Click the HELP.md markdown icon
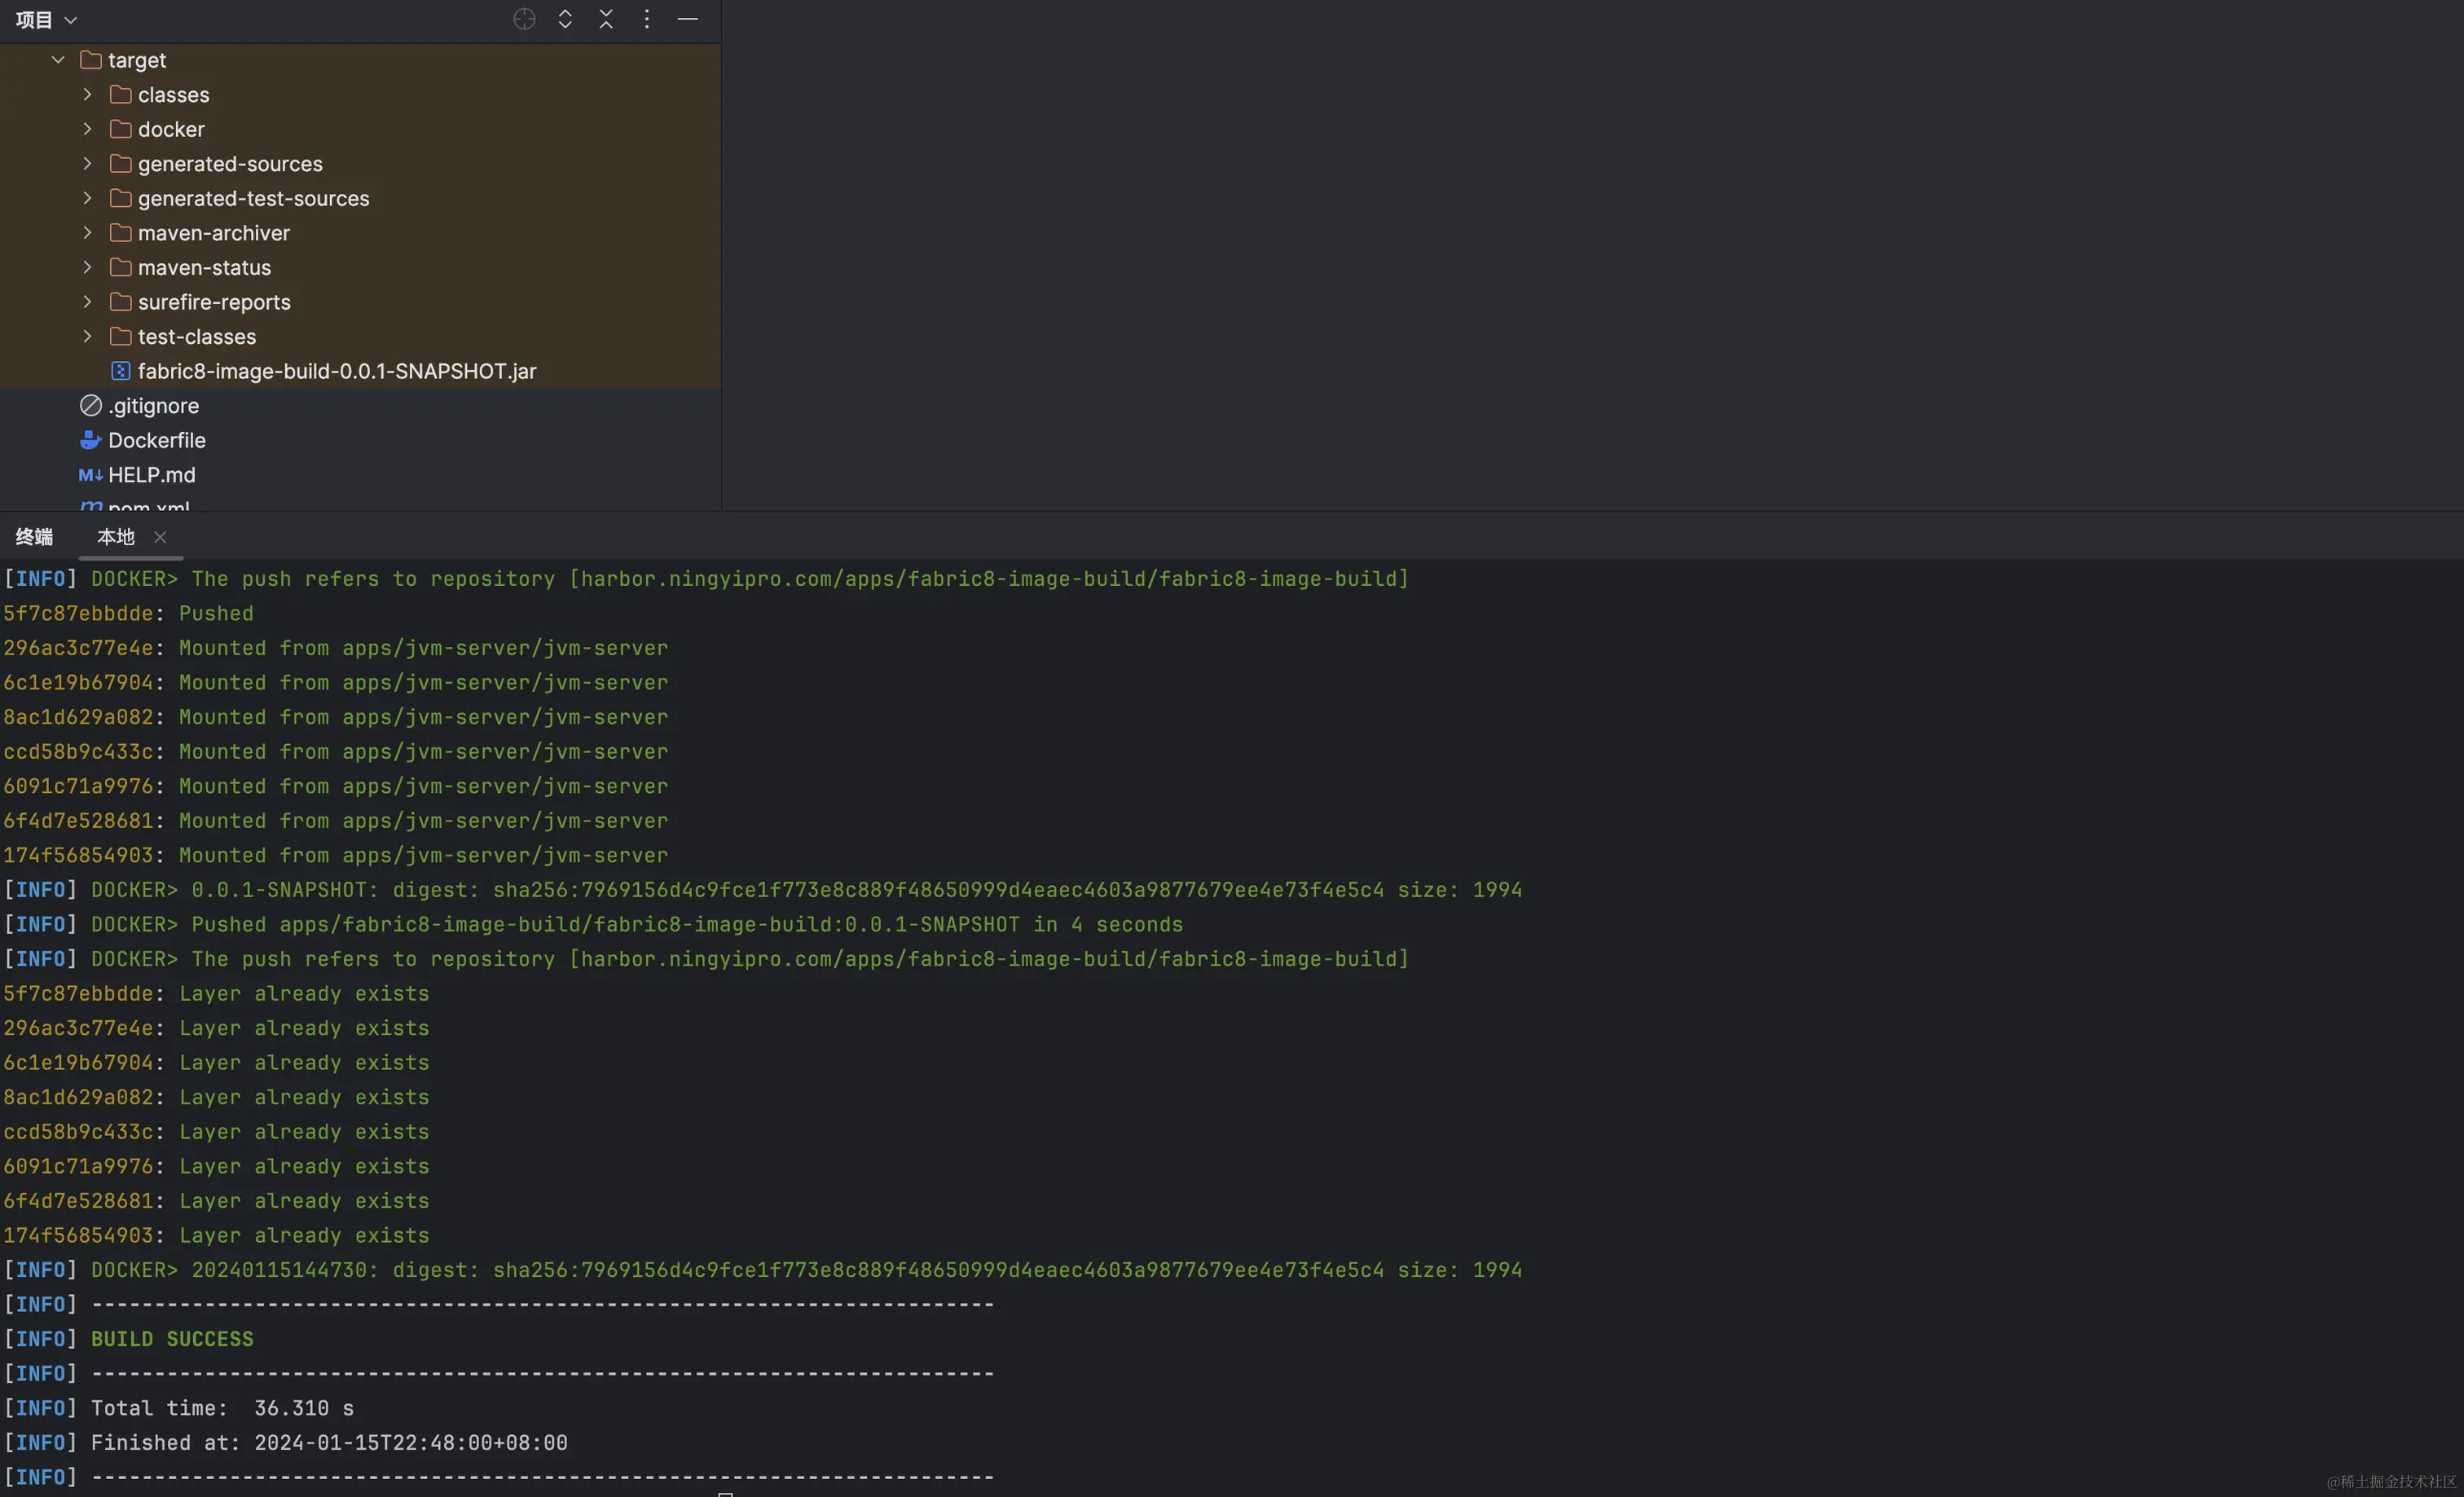2464x1497 pixels. pos(91,475)
